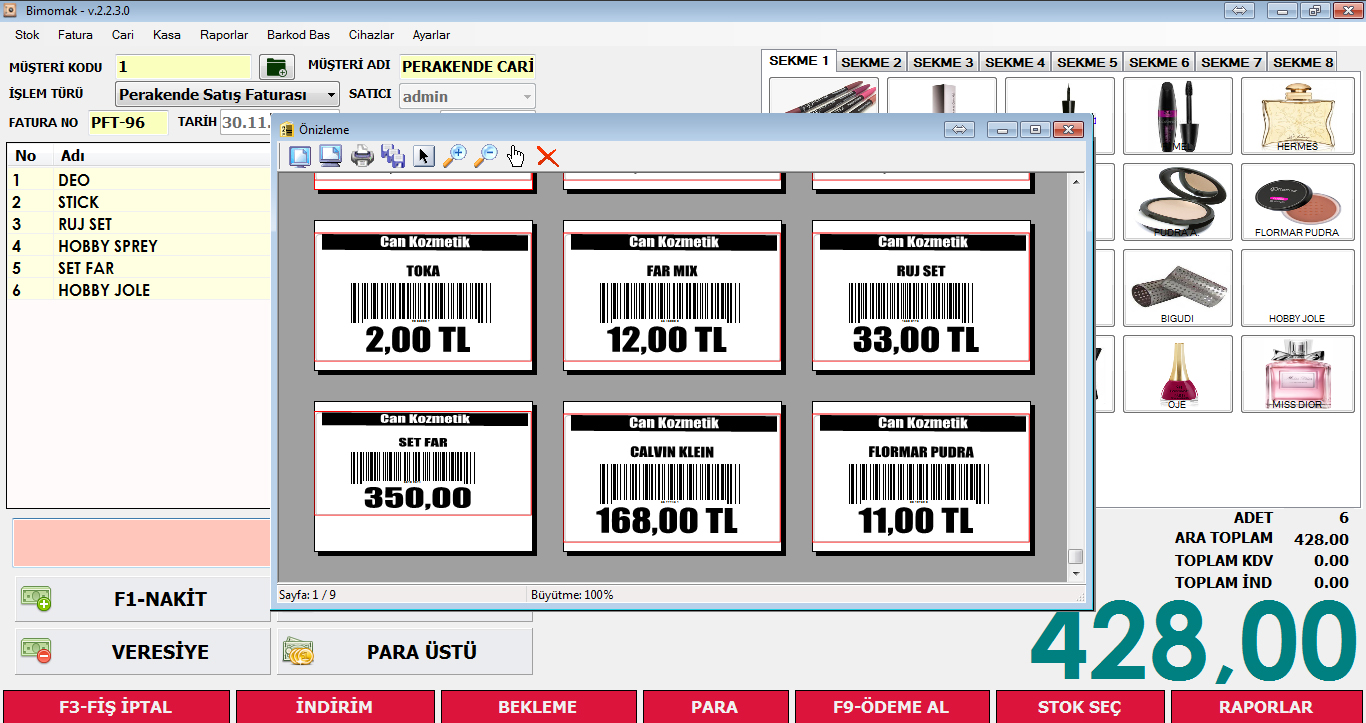Screen dimensions: 1366x723
Task: Open the Raporlar menu
Action: 224,34
